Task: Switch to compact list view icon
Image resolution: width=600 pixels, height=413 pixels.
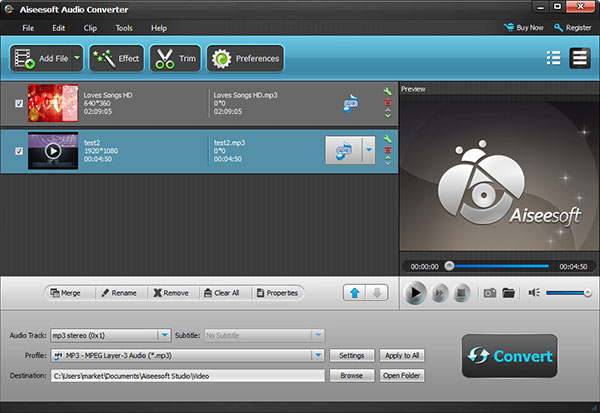Action: pyautogui.click(x=553, y=58)
